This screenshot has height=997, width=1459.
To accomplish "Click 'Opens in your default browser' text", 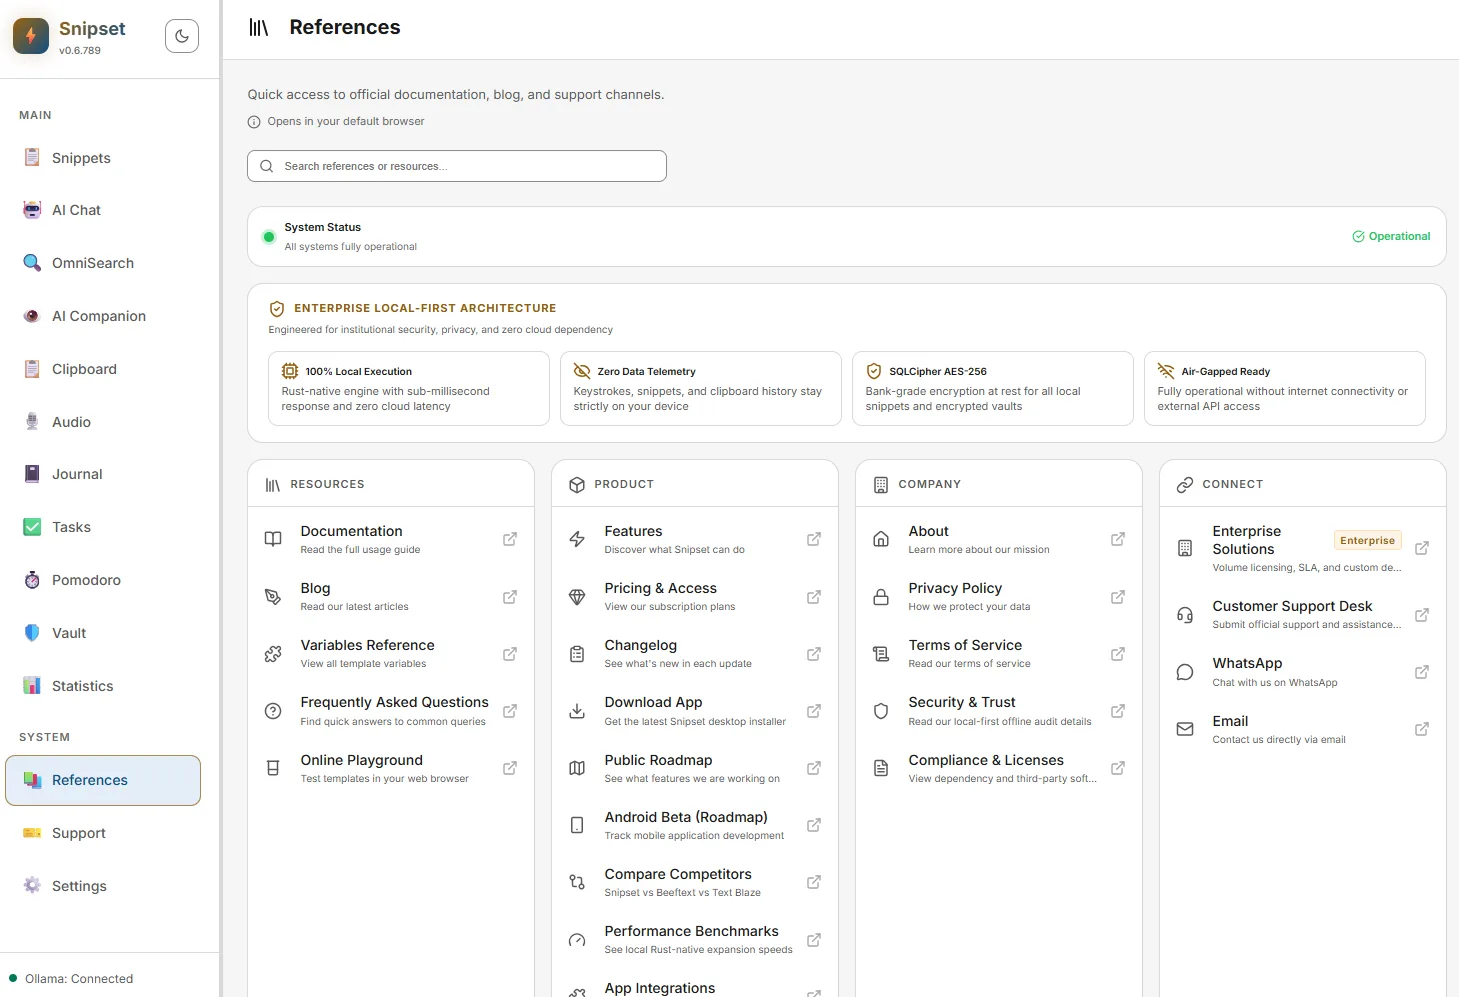I will (346, 121).
